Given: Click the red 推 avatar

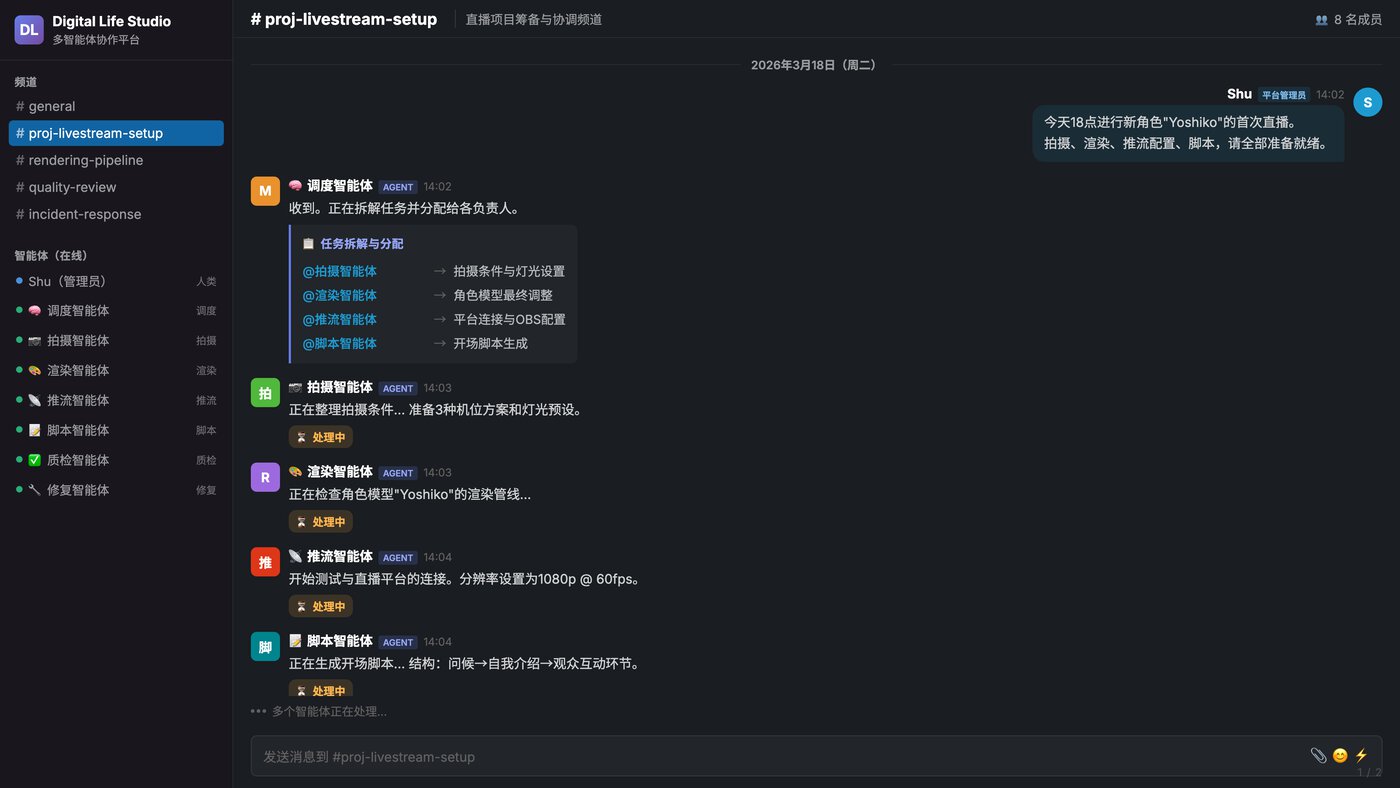Looking at the screenshot, I should click(265, 562).
